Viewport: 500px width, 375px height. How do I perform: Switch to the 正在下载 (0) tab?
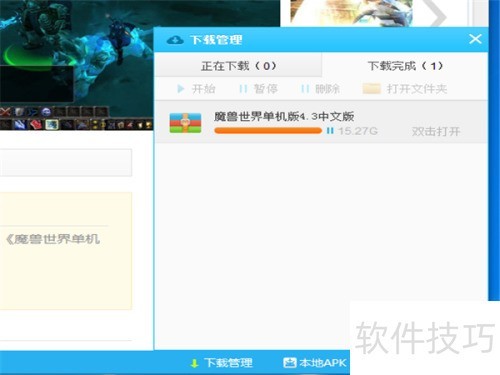click(x=238, y=66)
